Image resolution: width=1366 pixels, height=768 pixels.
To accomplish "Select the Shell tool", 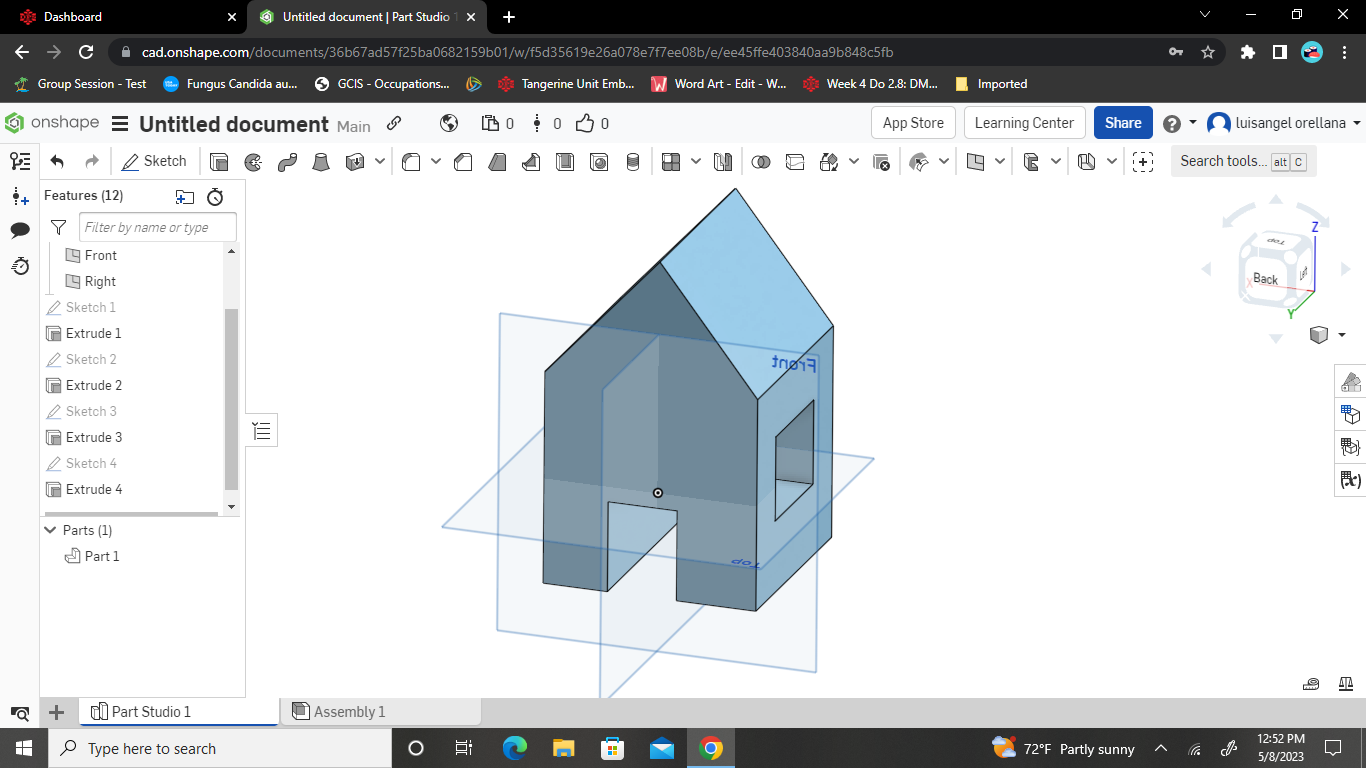I will (x=565, y=161).
